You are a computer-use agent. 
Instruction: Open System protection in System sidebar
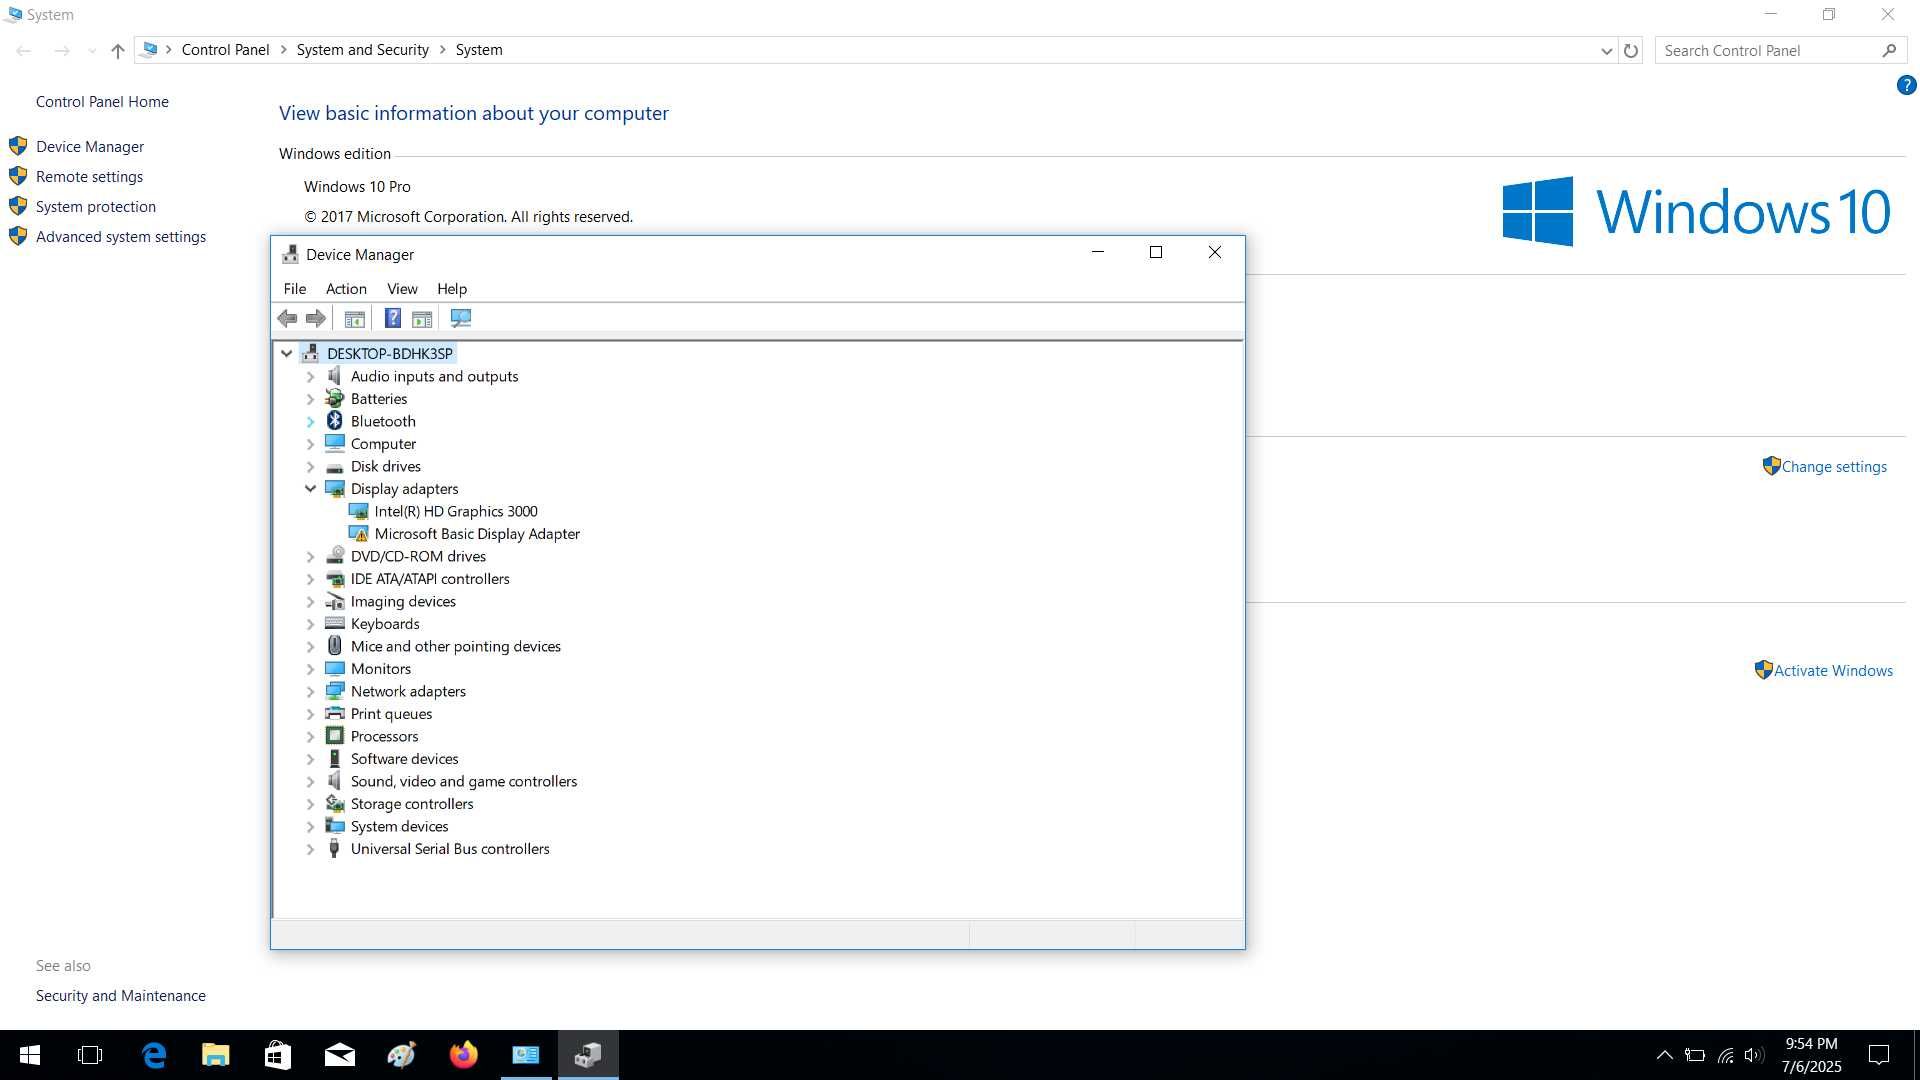pos(96,207)
